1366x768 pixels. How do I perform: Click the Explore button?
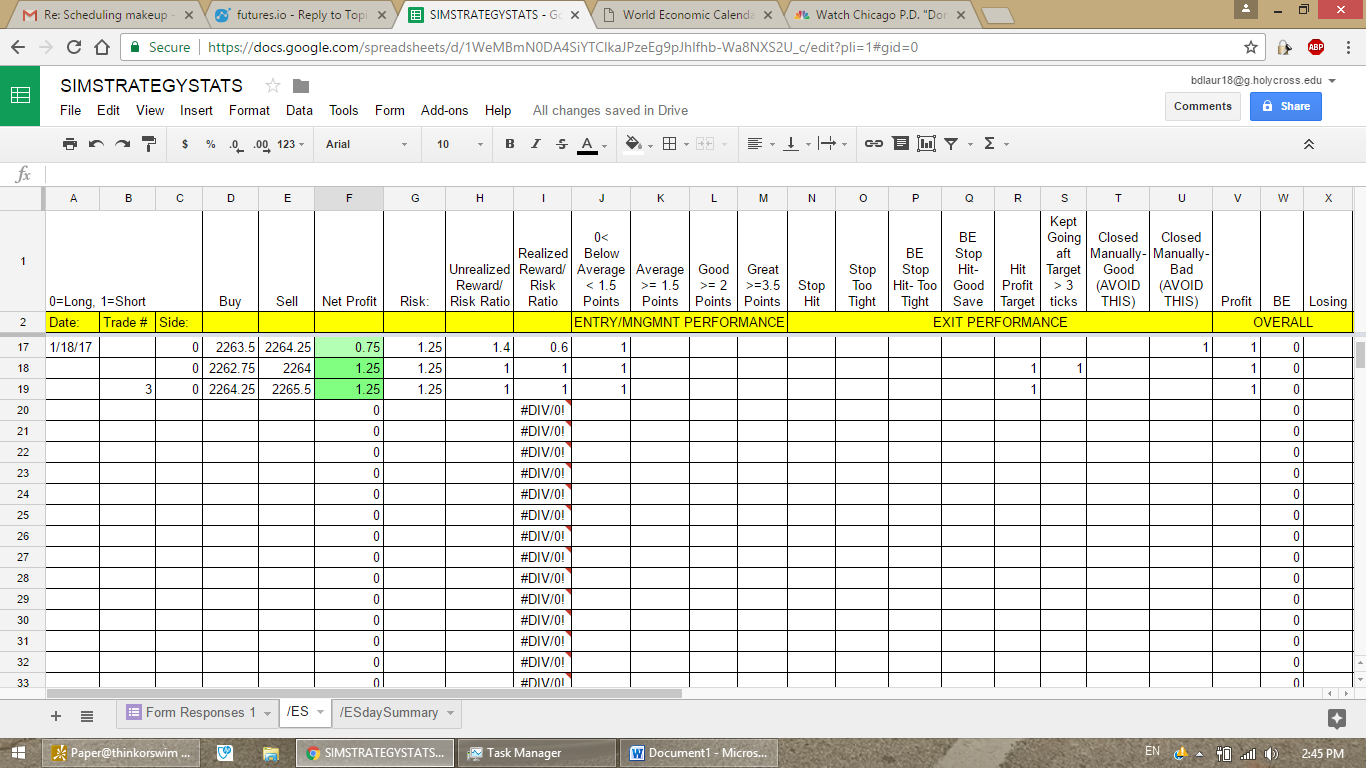[1336, 718]
